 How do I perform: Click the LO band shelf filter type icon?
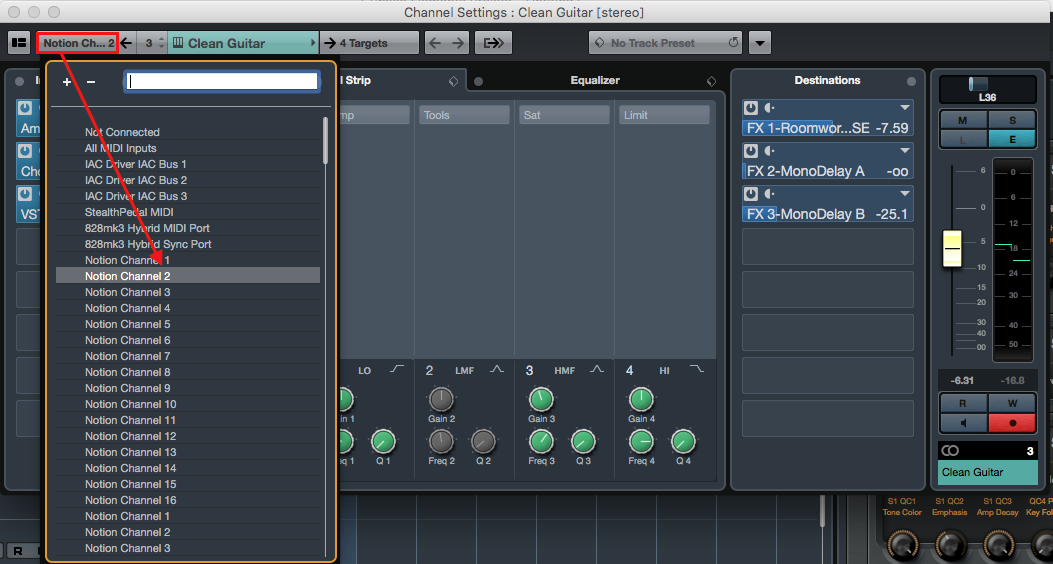pos(398,369)
